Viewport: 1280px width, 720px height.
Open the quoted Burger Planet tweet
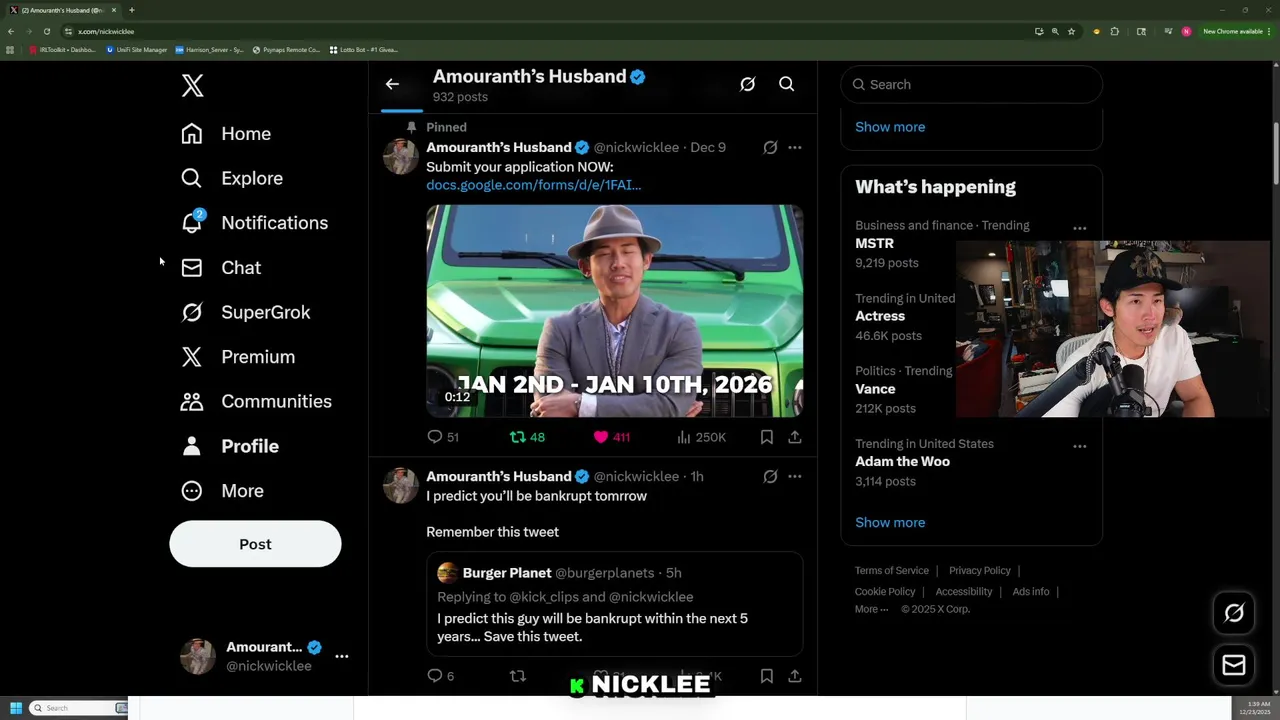pos(614,604)
